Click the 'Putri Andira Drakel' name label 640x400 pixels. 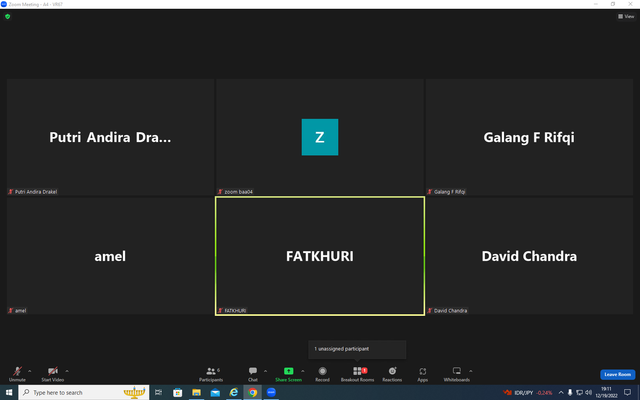(x=36, y=192)
